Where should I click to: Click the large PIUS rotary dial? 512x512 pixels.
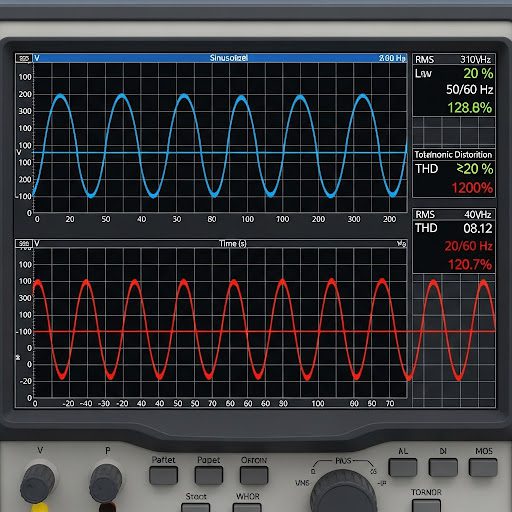pyautogui.click(x=343, y=492)
